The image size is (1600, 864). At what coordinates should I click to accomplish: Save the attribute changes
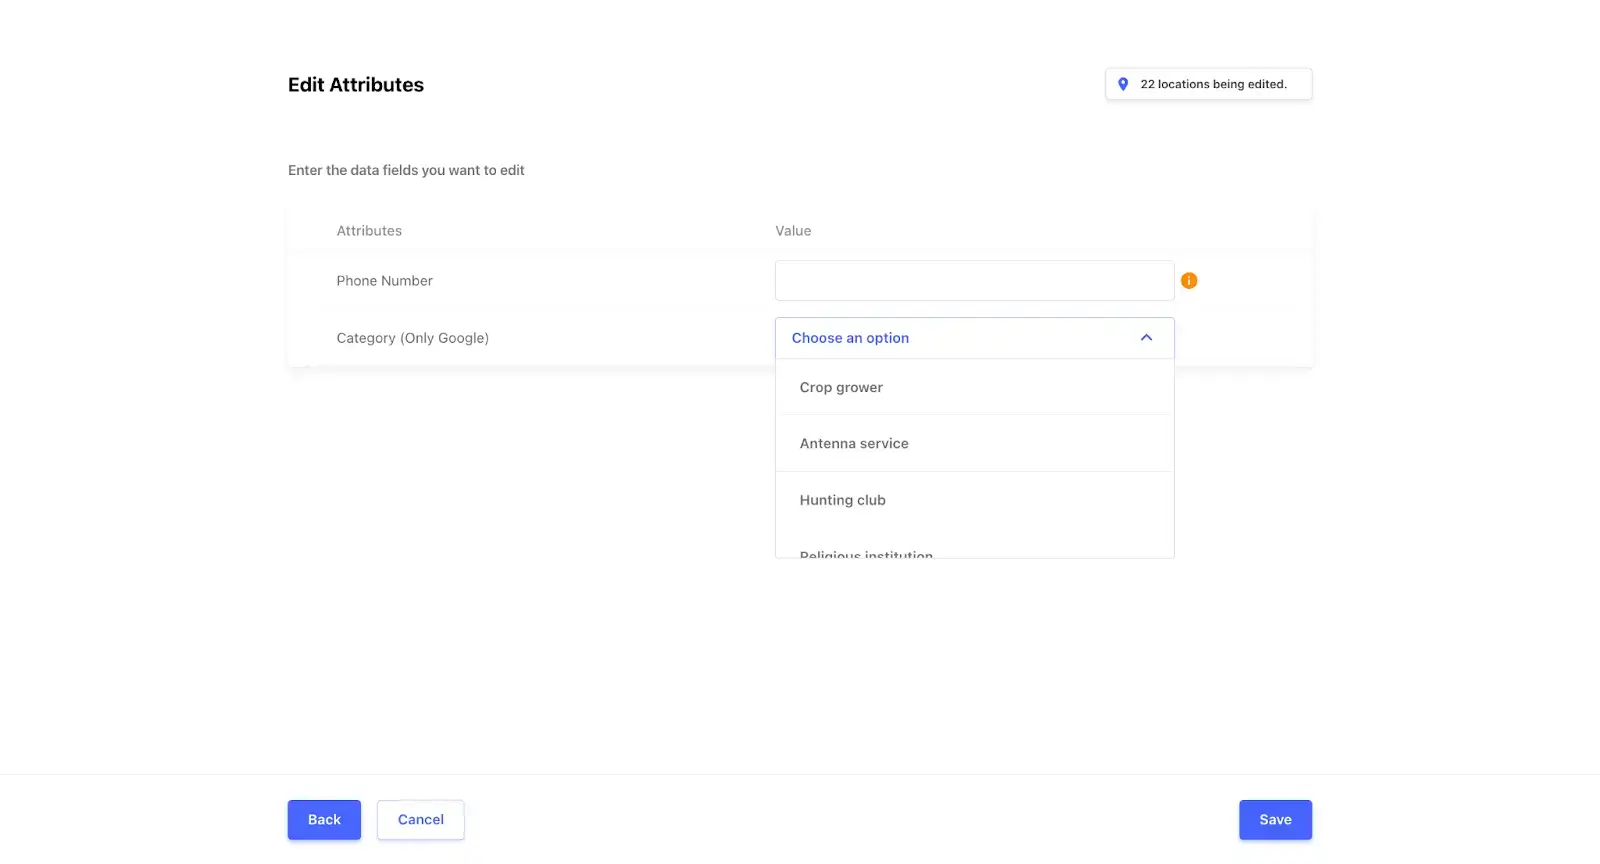point(1275,820)
